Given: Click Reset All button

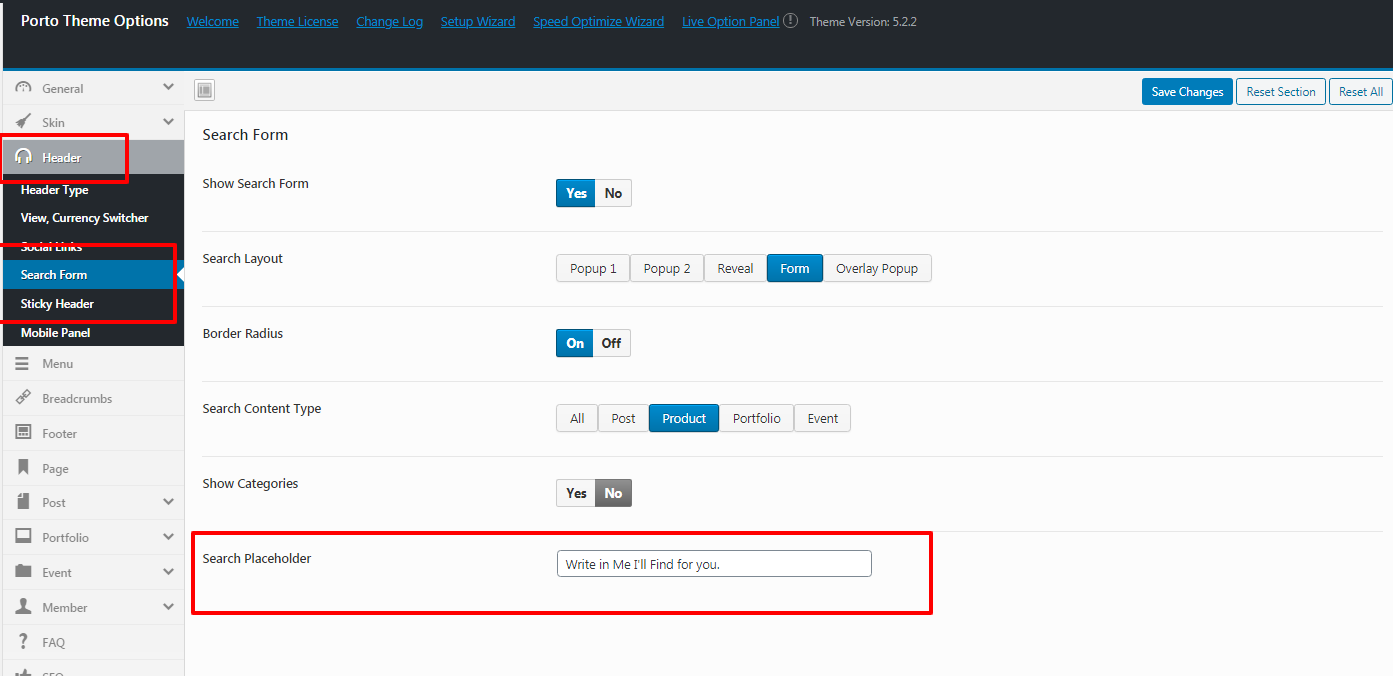Looking at the screenshot, I should [x=1360, y=91].
